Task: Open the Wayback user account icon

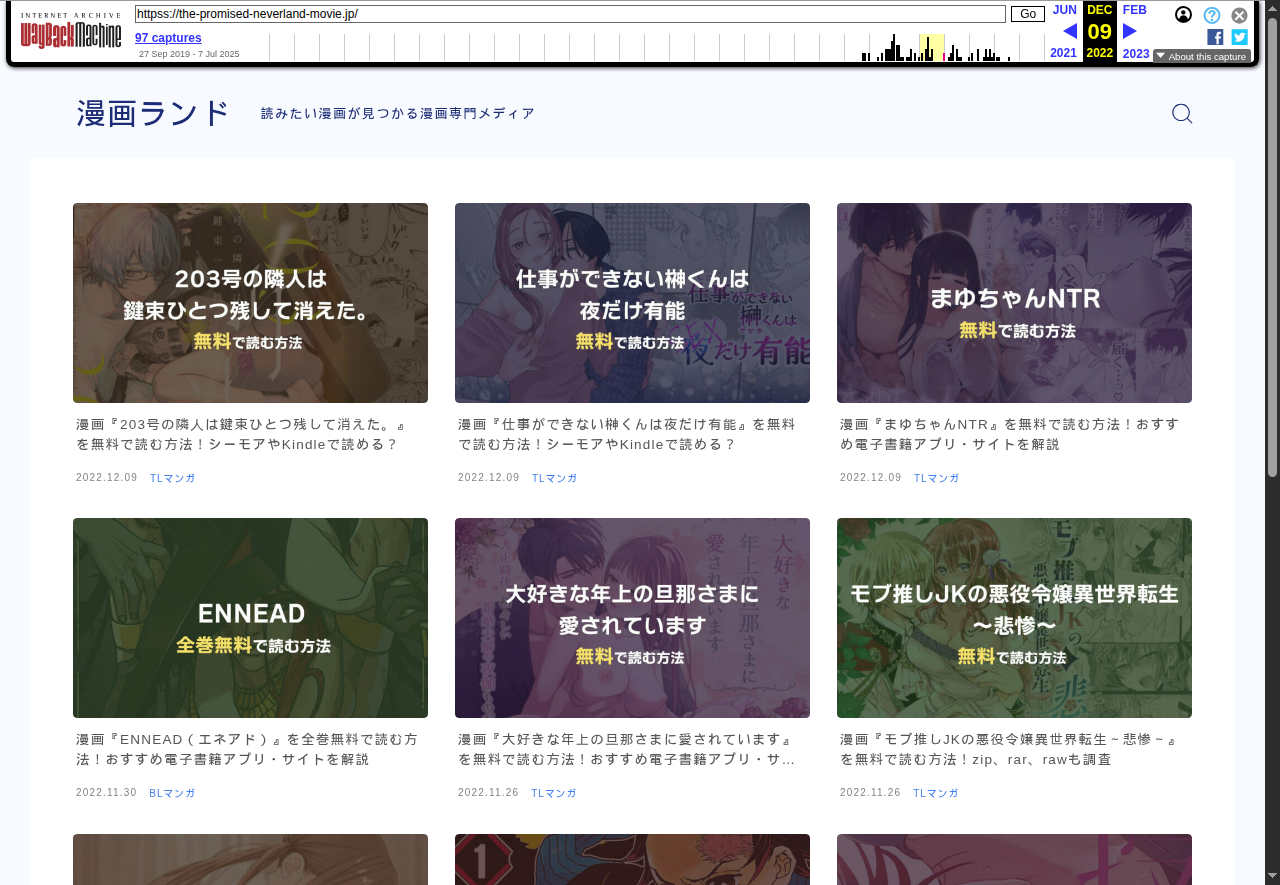Action: [x=1183, y=15]
